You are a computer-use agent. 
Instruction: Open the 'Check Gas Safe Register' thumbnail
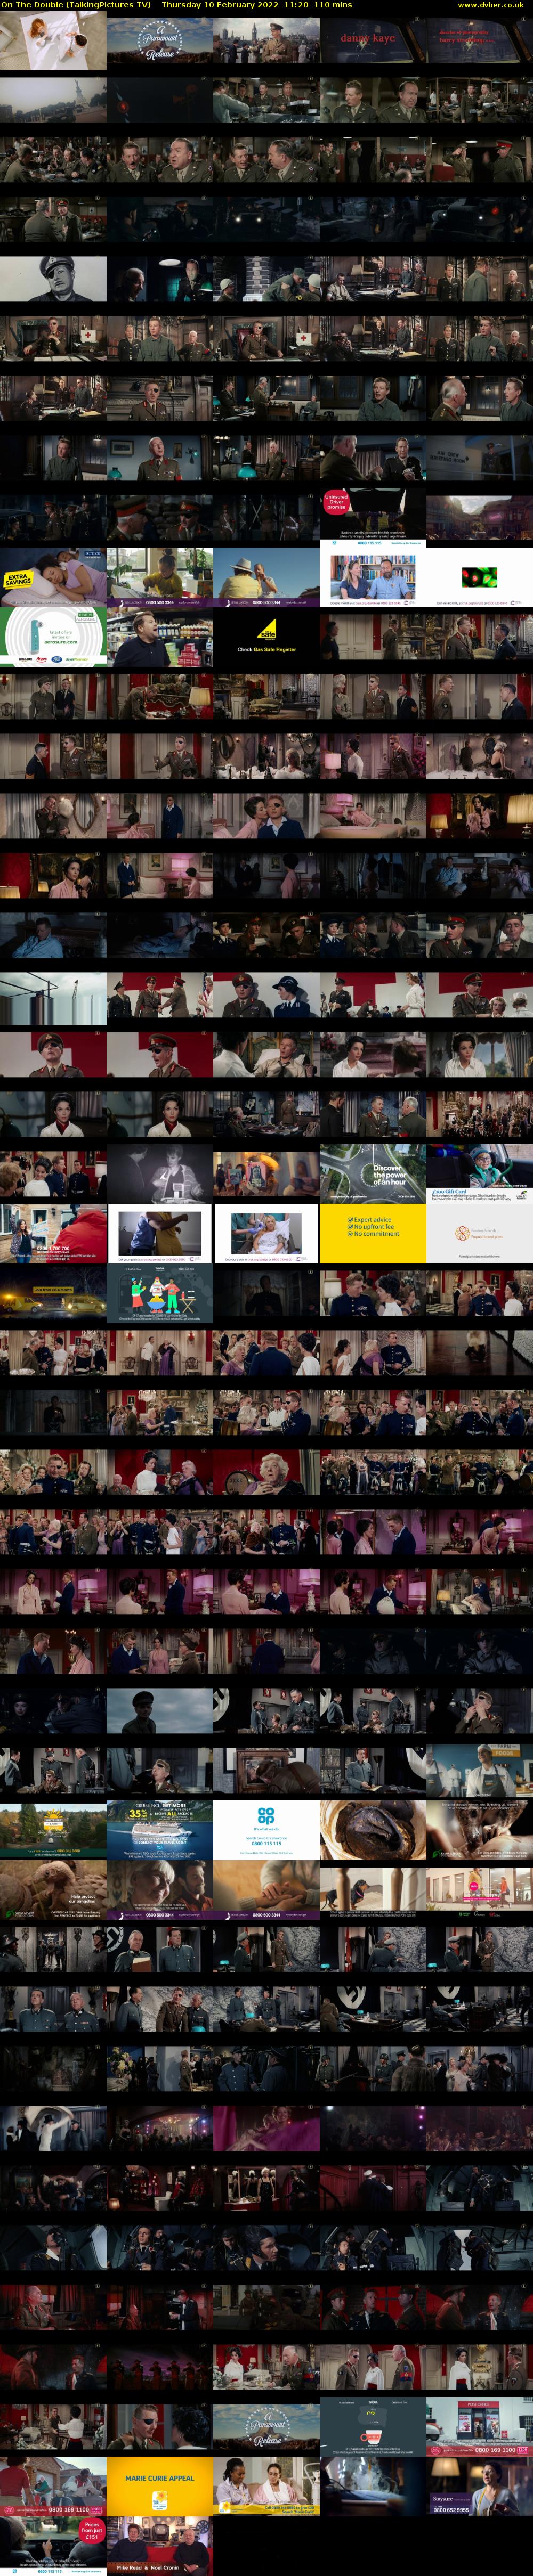[x=266, y=636]
